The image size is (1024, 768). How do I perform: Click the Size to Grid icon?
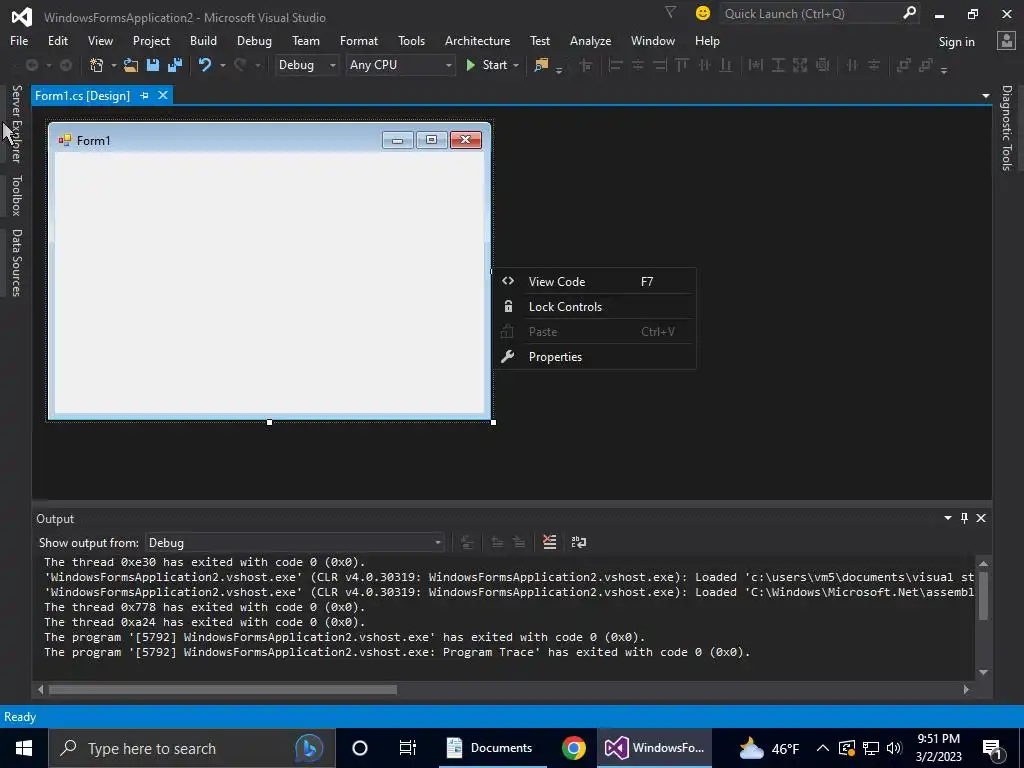(822, 65)
